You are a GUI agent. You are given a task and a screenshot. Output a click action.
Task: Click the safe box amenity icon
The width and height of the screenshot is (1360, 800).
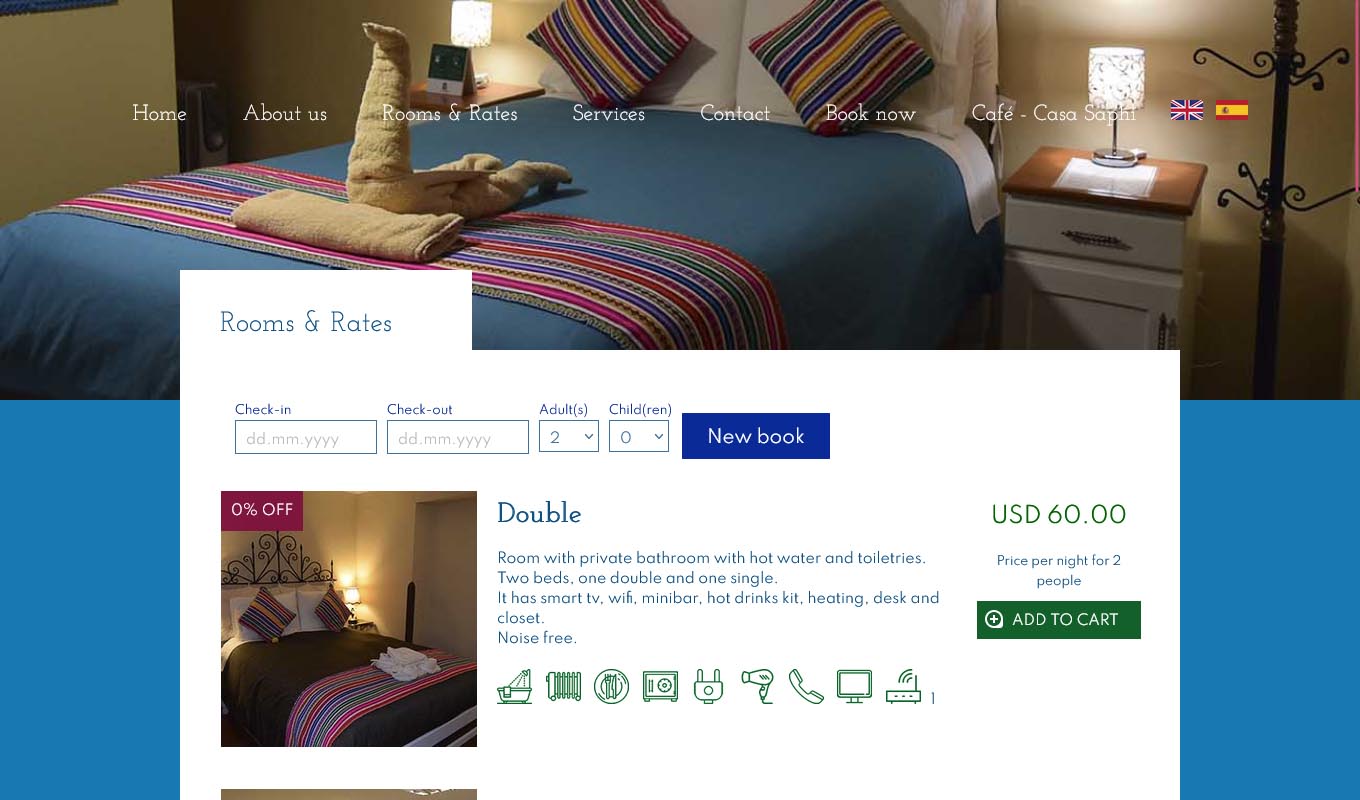660,687
